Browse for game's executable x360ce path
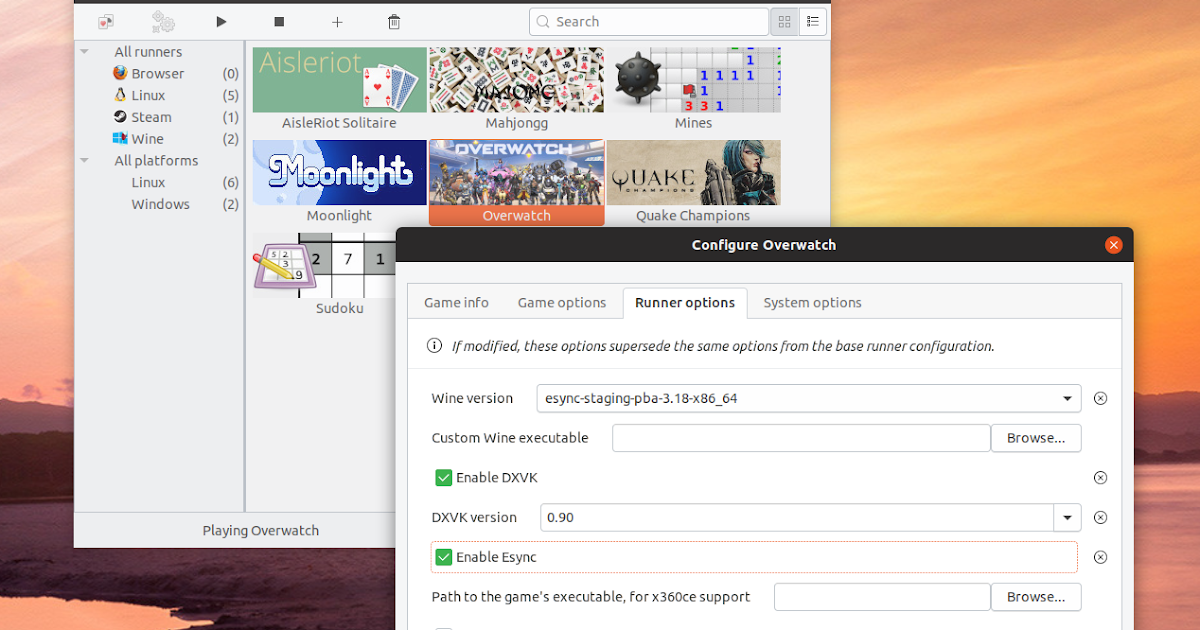This screenshot has height=630, width=1200. coord(1036,597)
